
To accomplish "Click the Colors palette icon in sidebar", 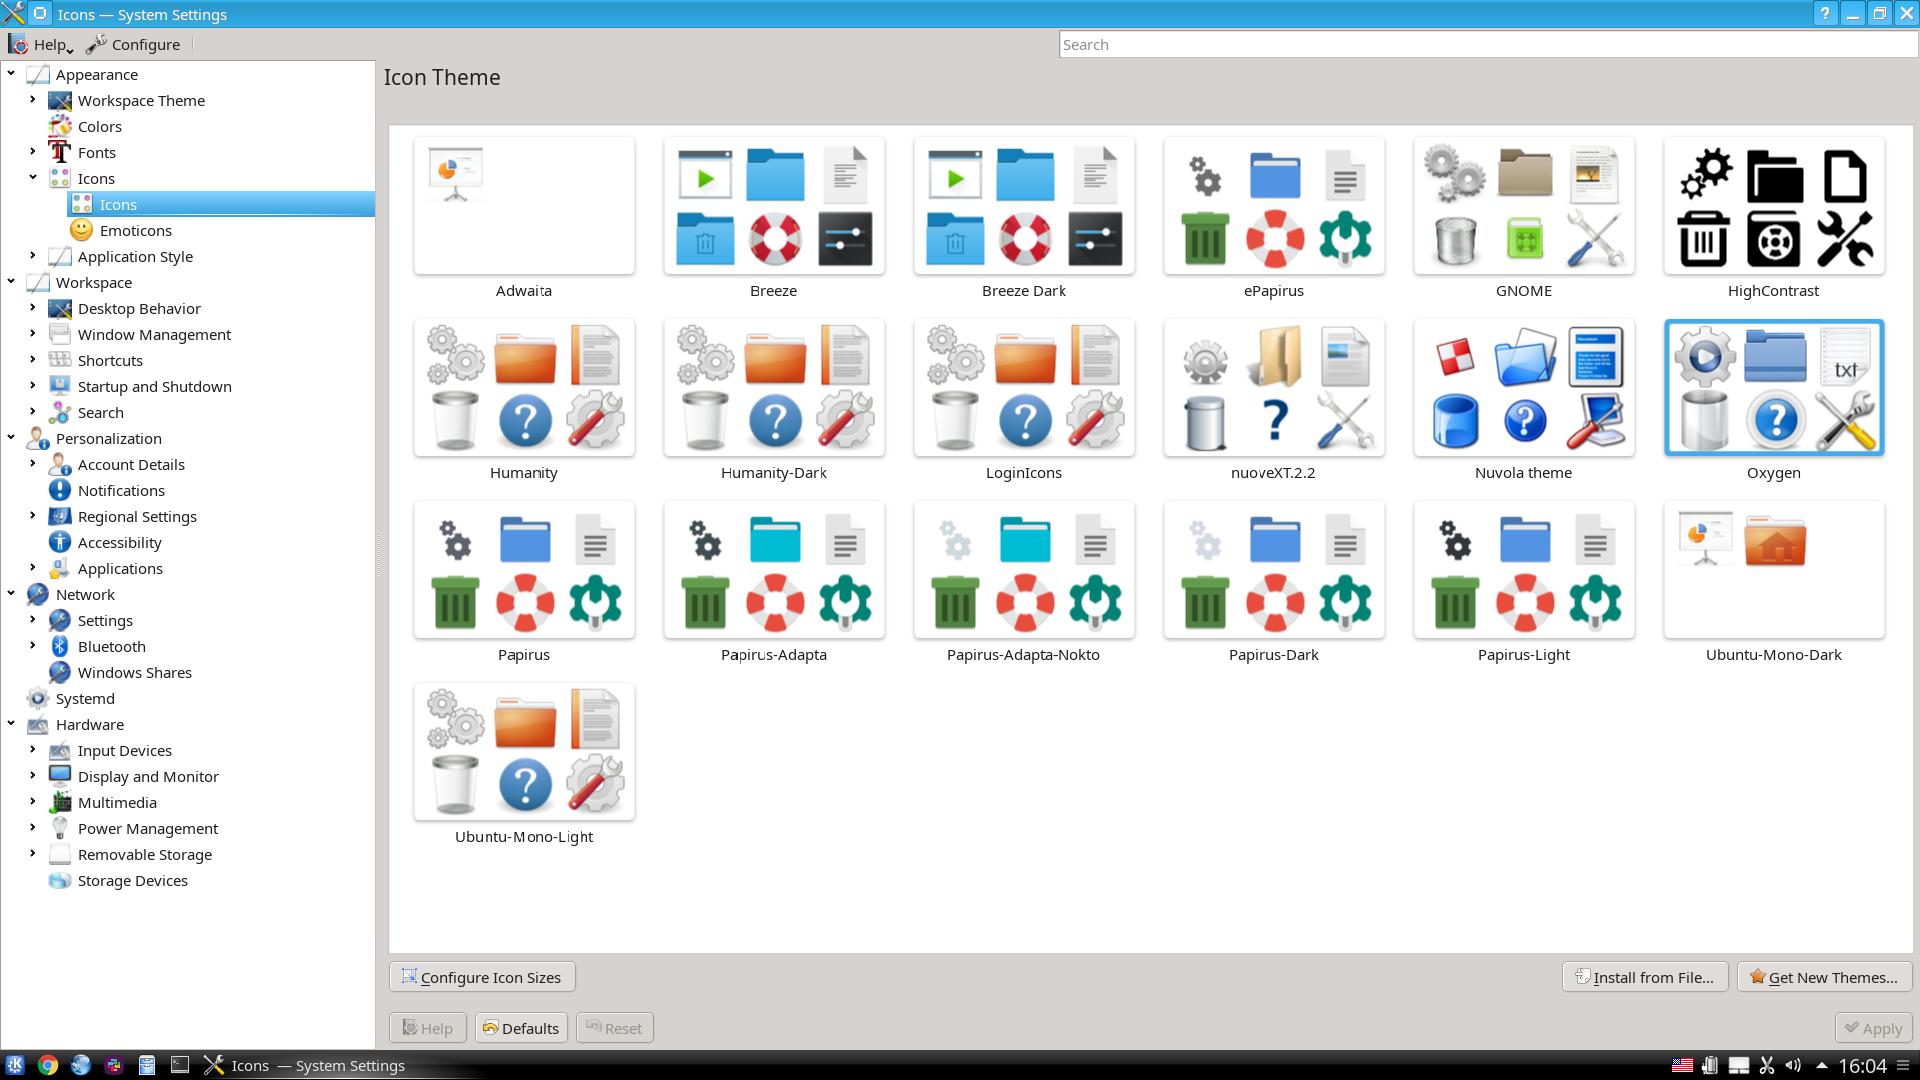I will point(60,126).
